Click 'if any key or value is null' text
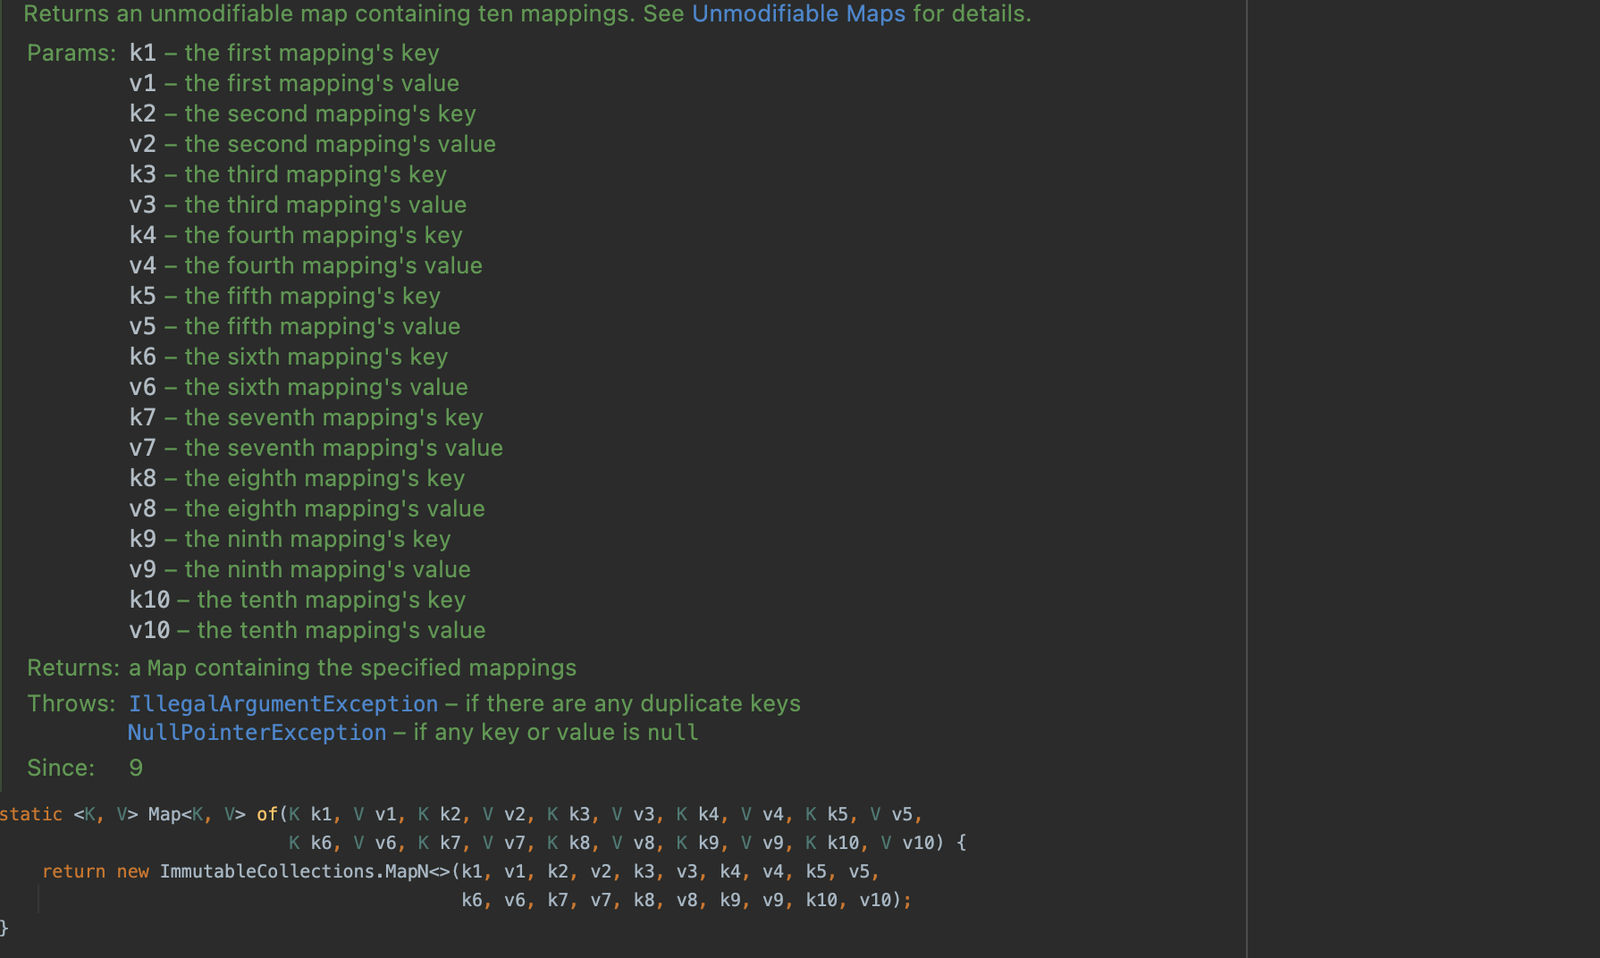Screen dimensions: 1600x958 click(556, 733)
